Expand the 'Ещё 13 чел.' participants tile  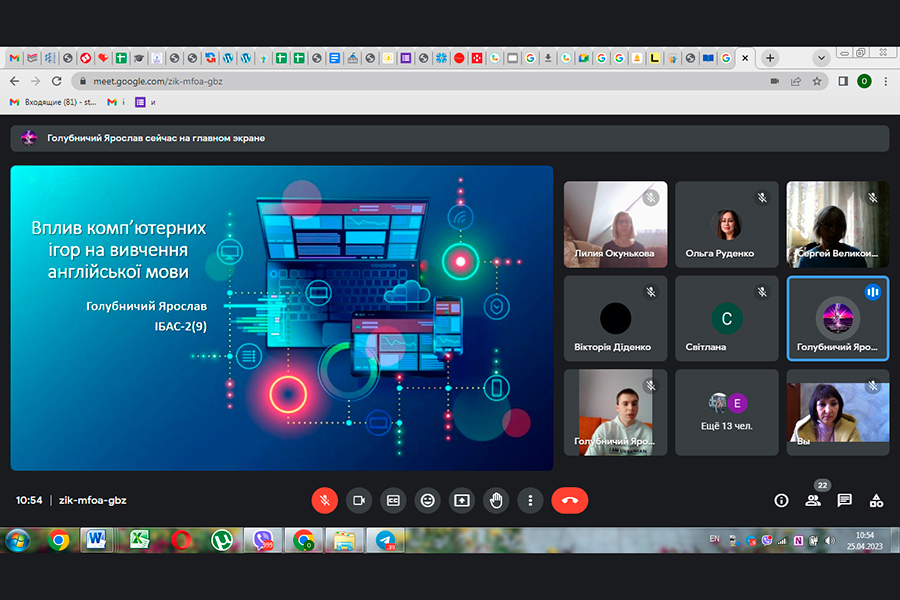(x=727, y=412)
